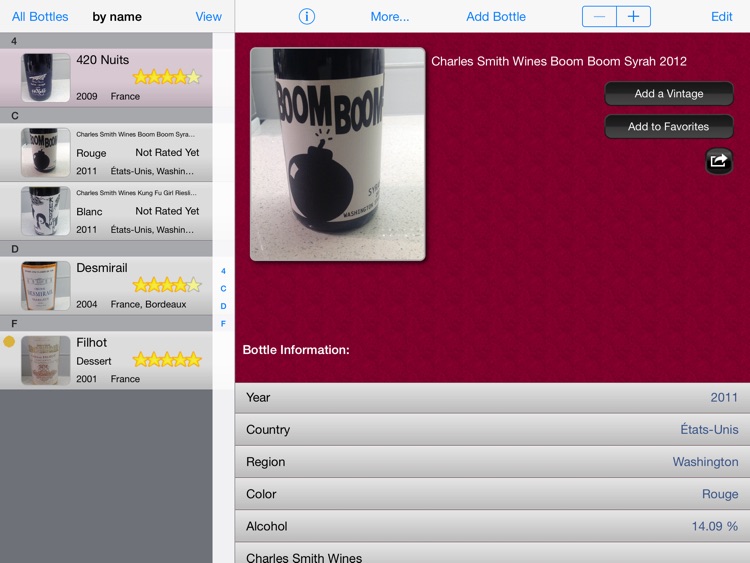Screen dimensions: 750x563
Task: Click Edit in top bar
Action: tap(722, 17)
